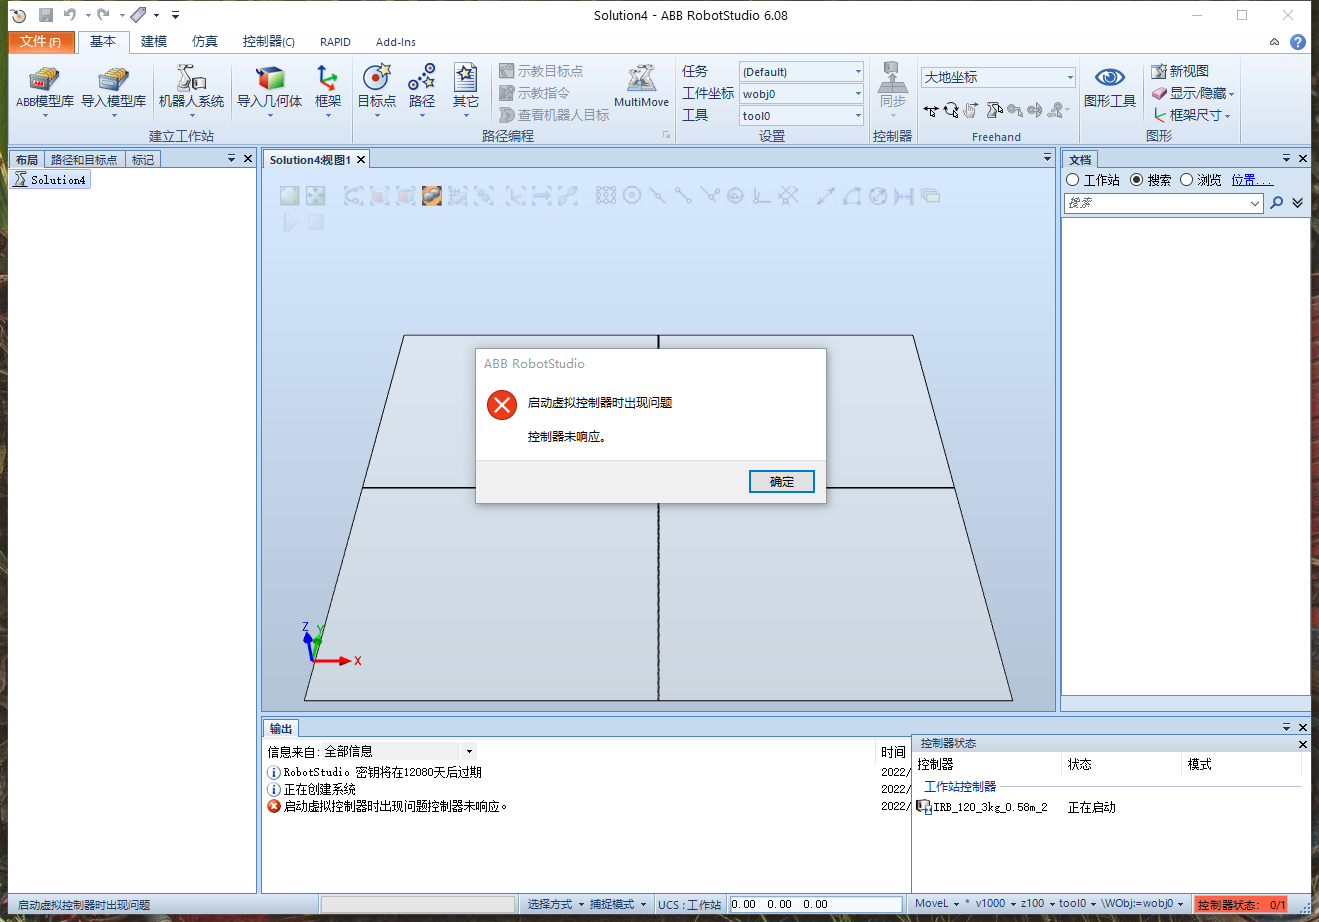
Task: Click 确定 to dismiss the error dialog
Action: pyautogui.click(x=781, y=482)
